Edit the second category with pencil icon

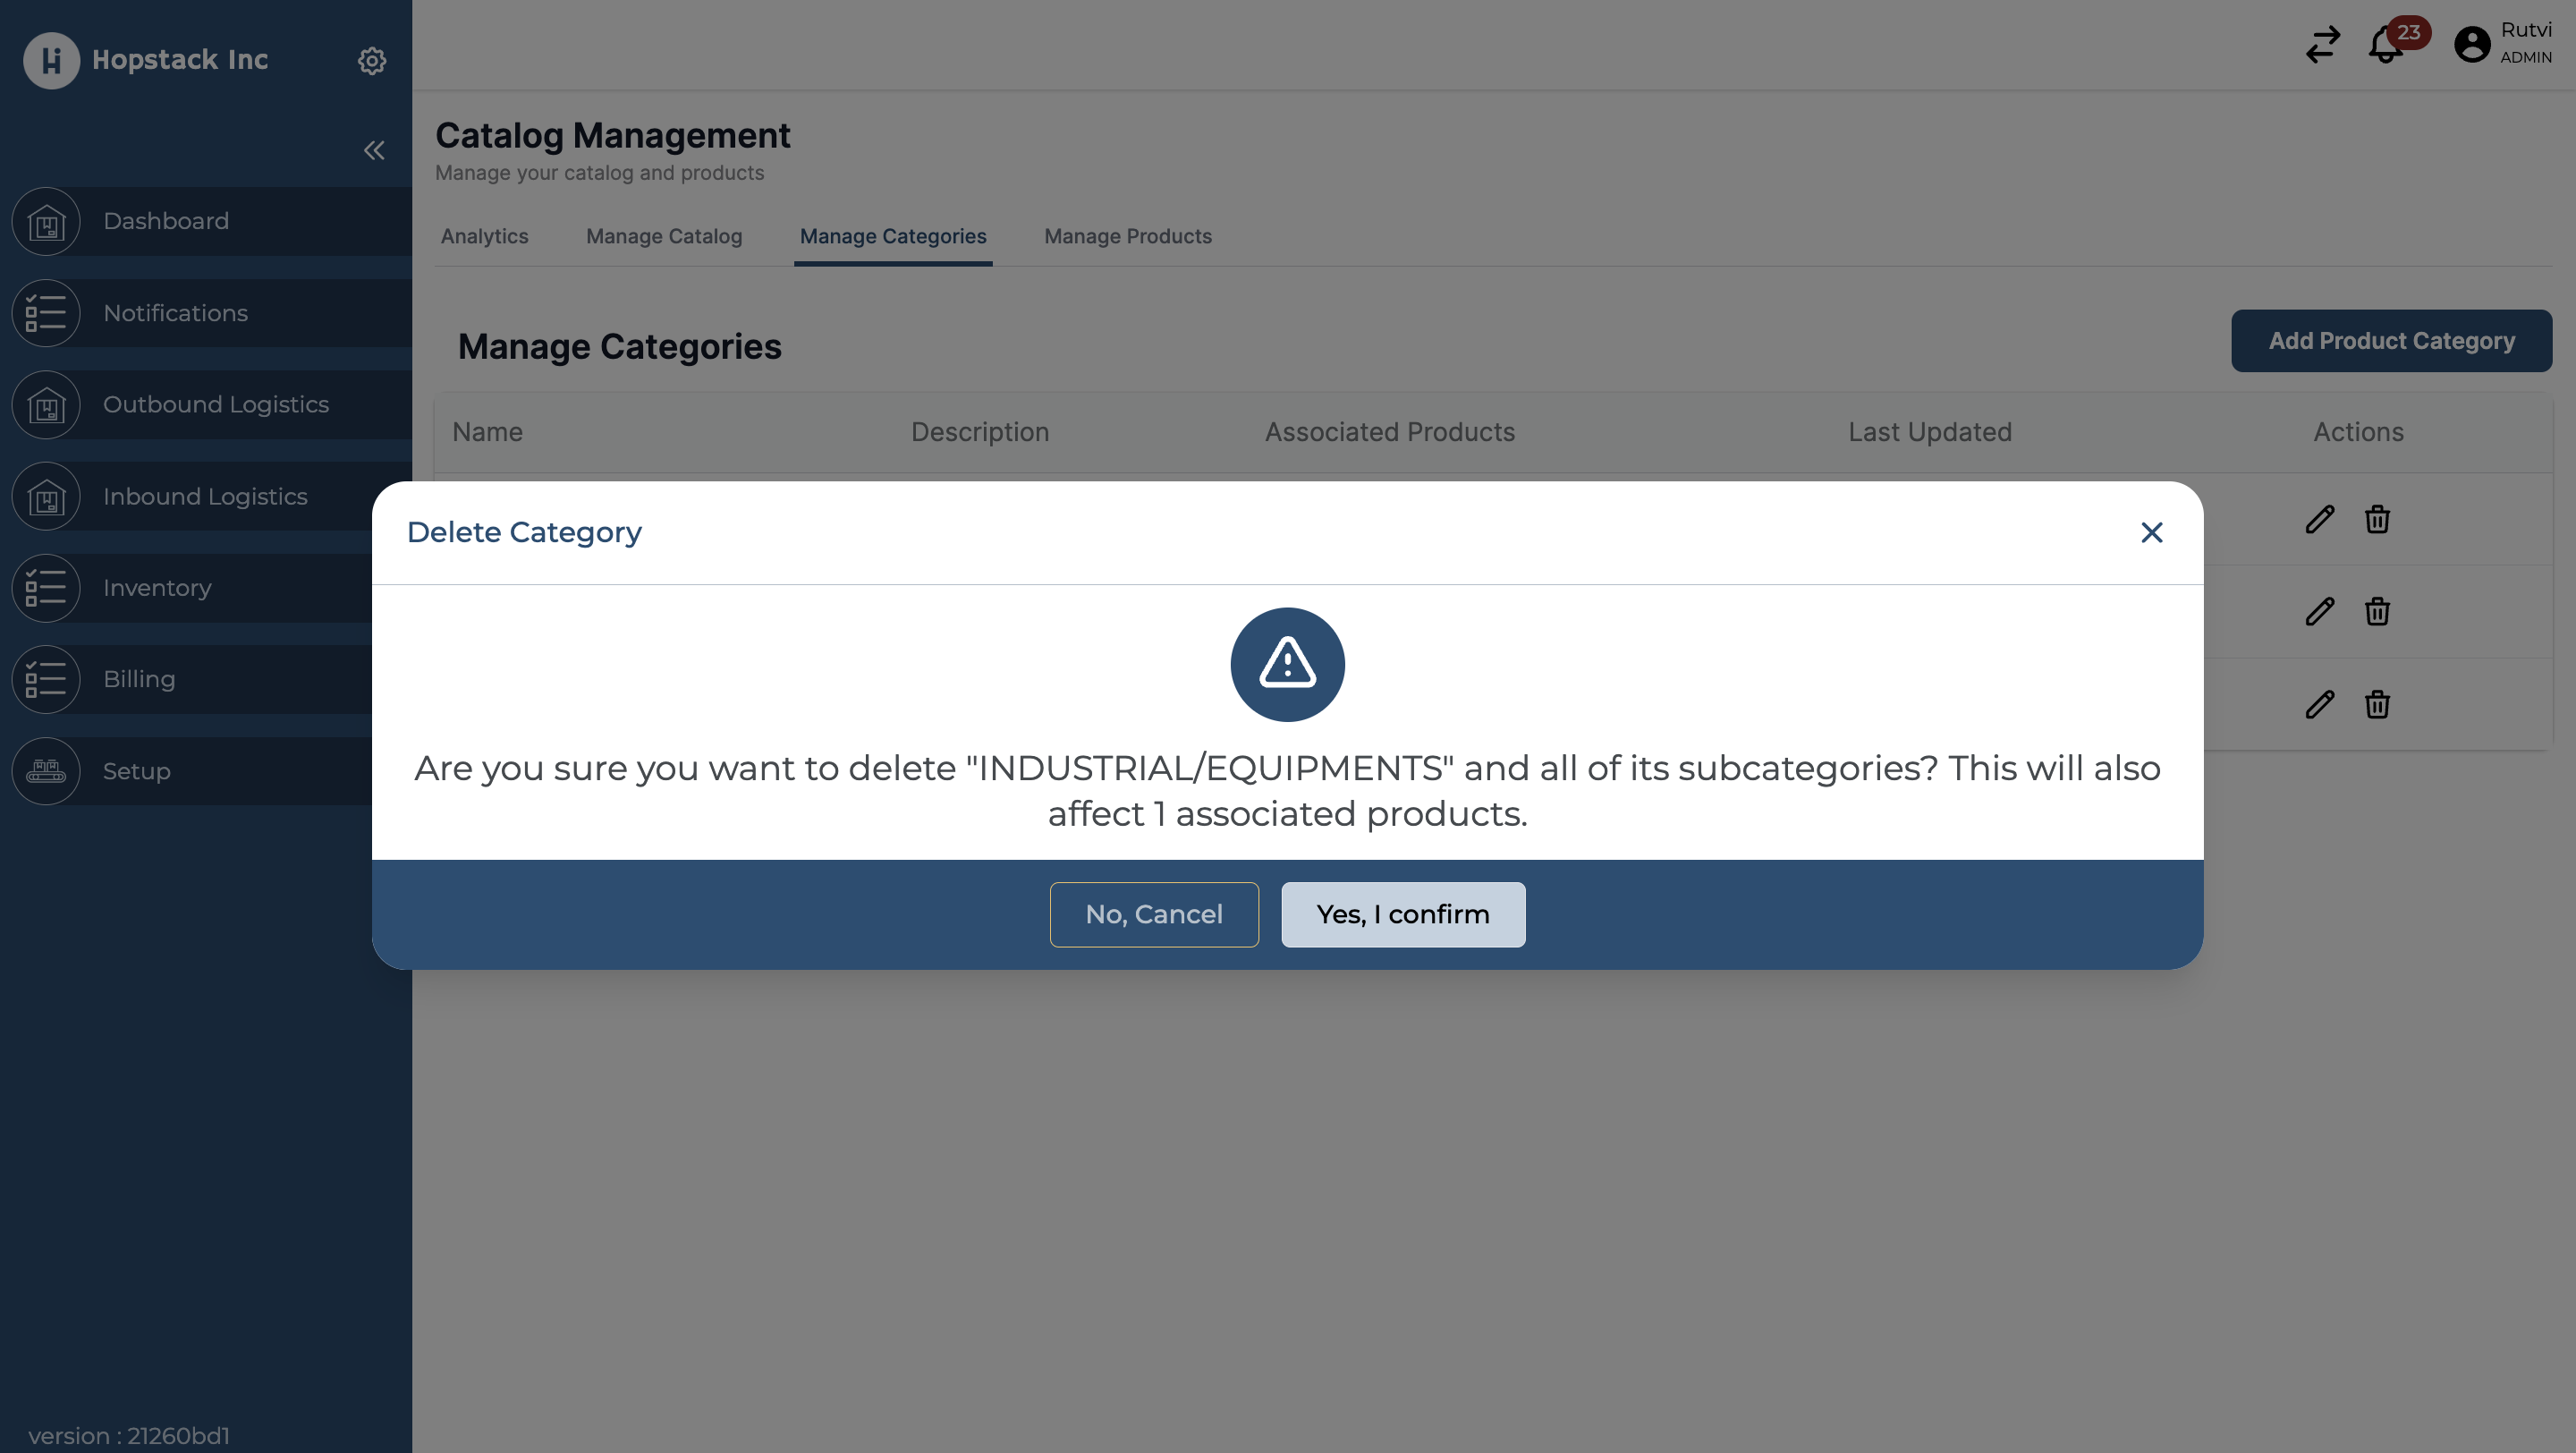(x=2319, y=612)
